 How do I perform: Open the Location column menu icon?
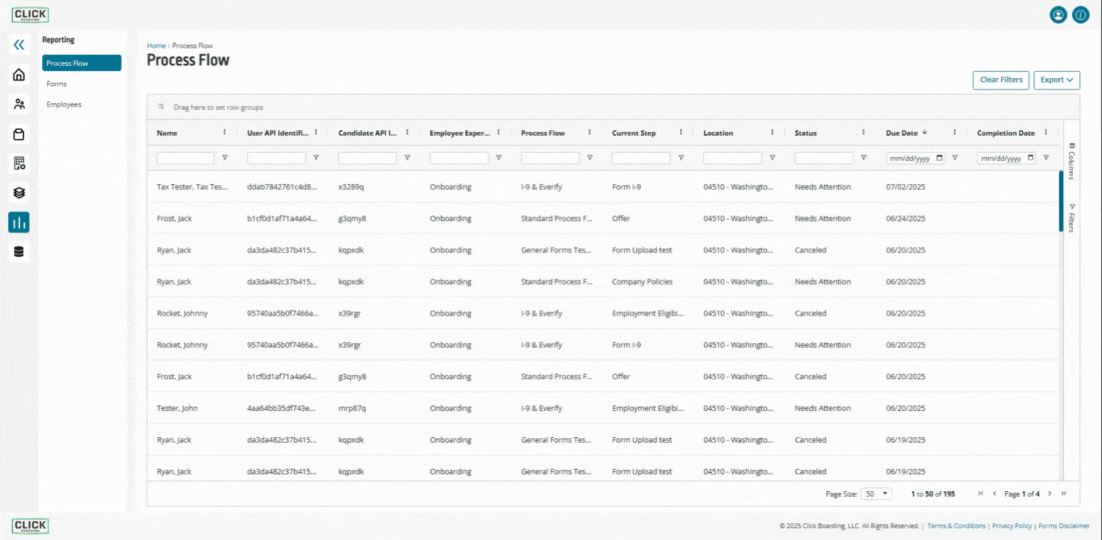(772, 132)
